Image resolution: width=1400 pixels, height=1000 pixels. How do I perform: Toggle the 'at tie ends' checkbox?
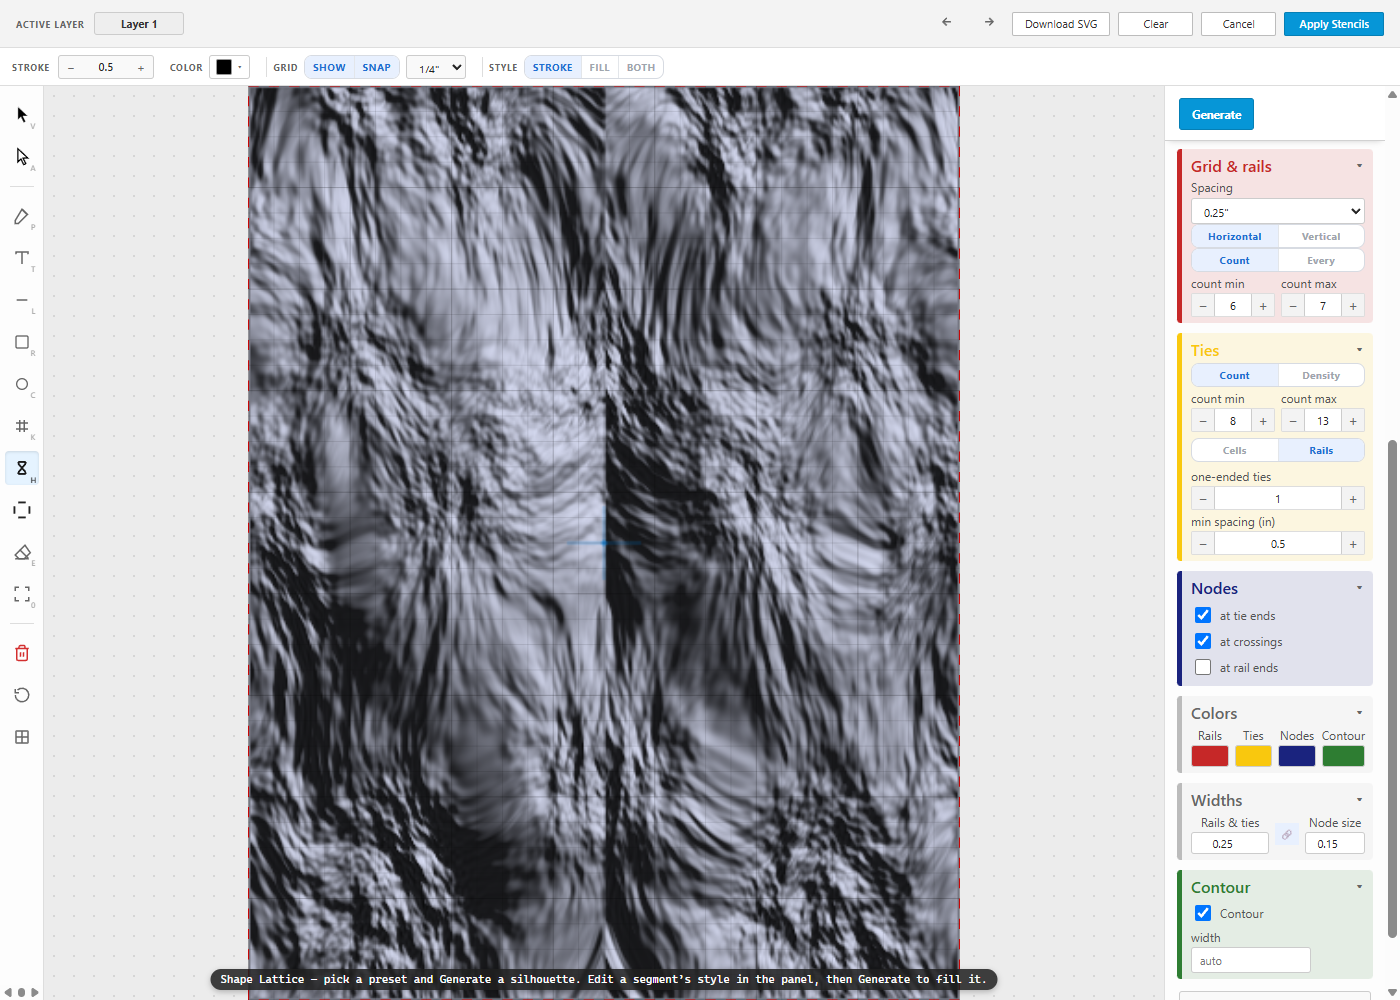[x=1203, y=616]
